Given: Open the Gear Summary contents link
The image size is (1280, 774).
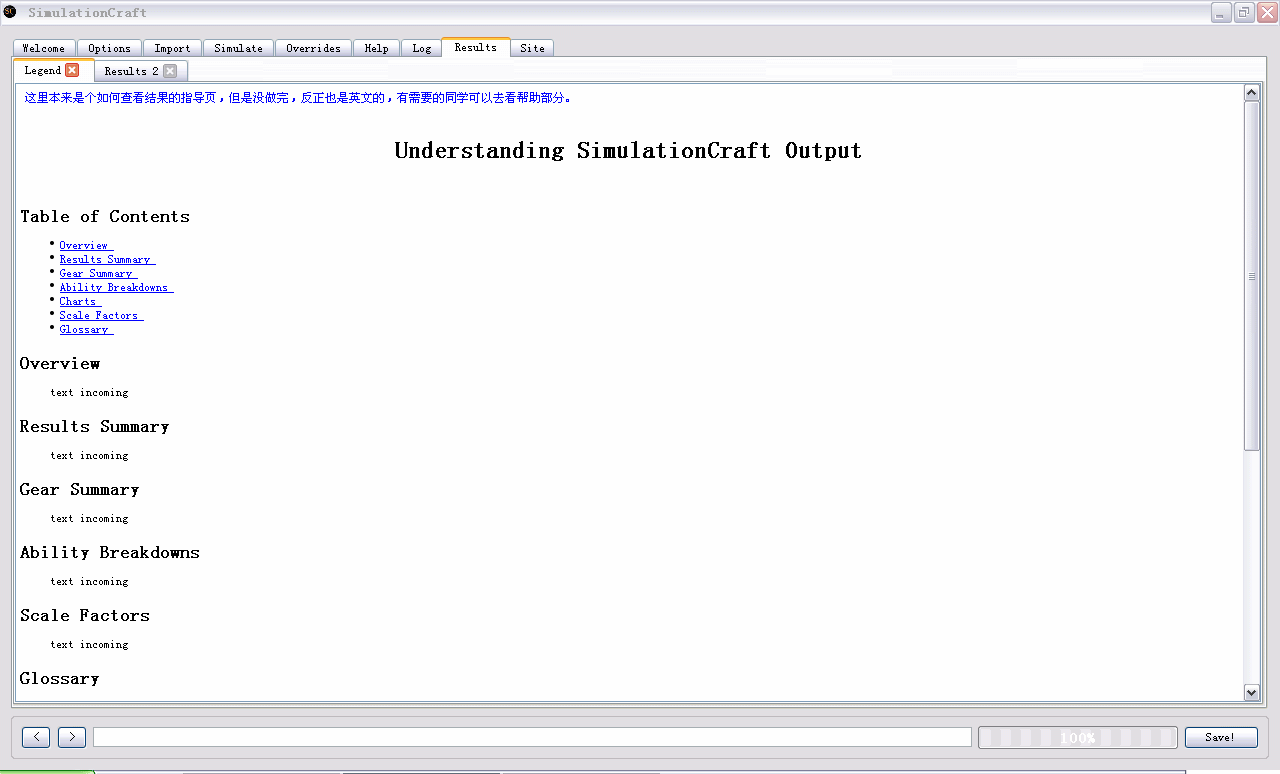Looking at the screenshot, I should (x=98, y=273).
